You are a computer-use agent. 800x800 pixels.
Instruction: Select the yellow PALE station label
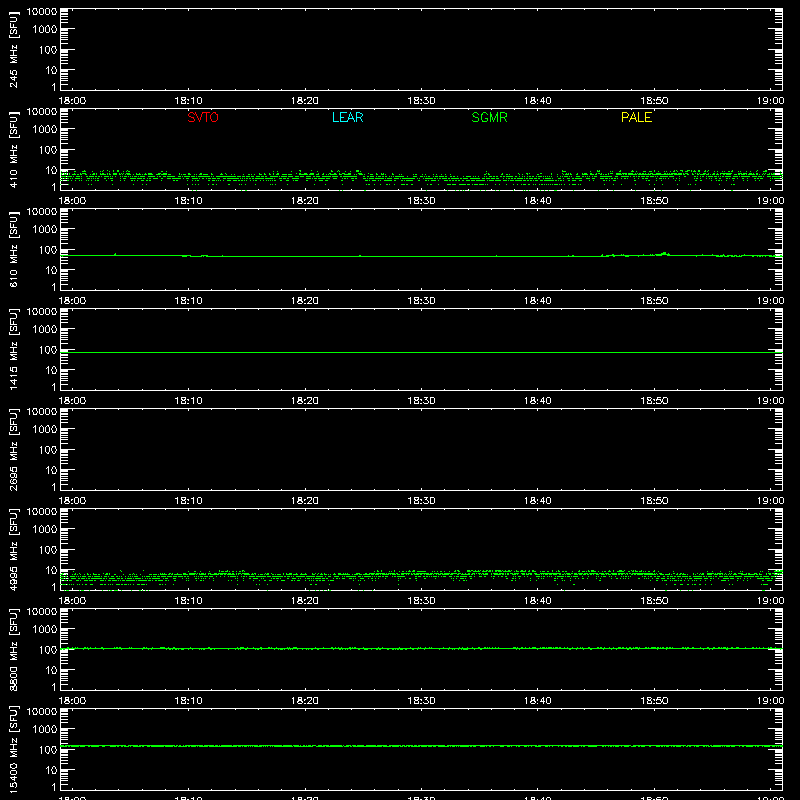coord(636,117)
